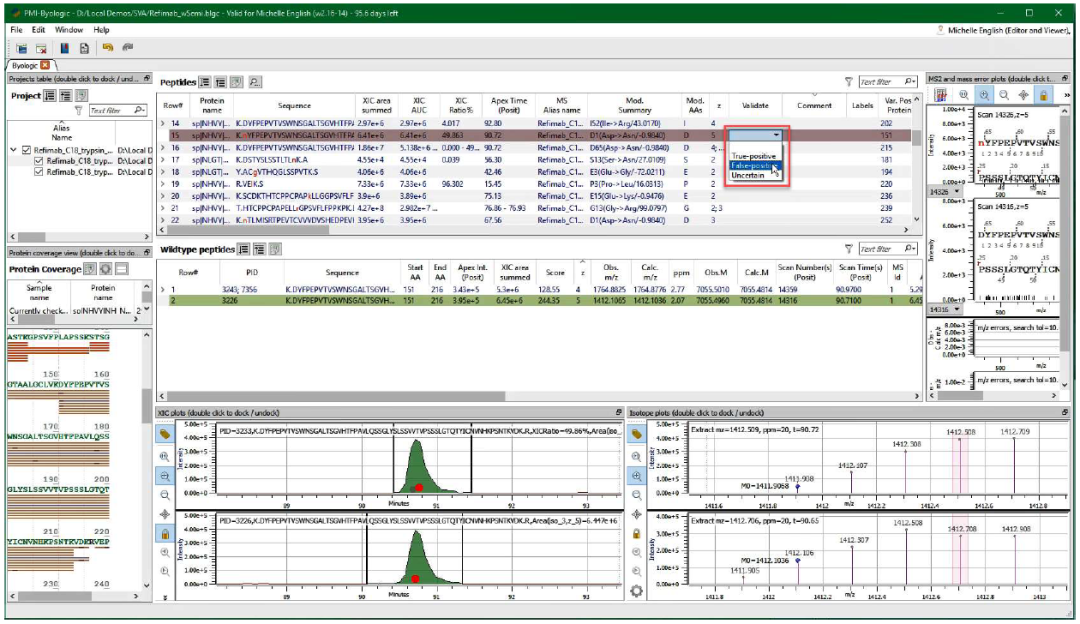
Task: Click the filter funnel icon above Wildtype peptides table
Action: [848, 249]
